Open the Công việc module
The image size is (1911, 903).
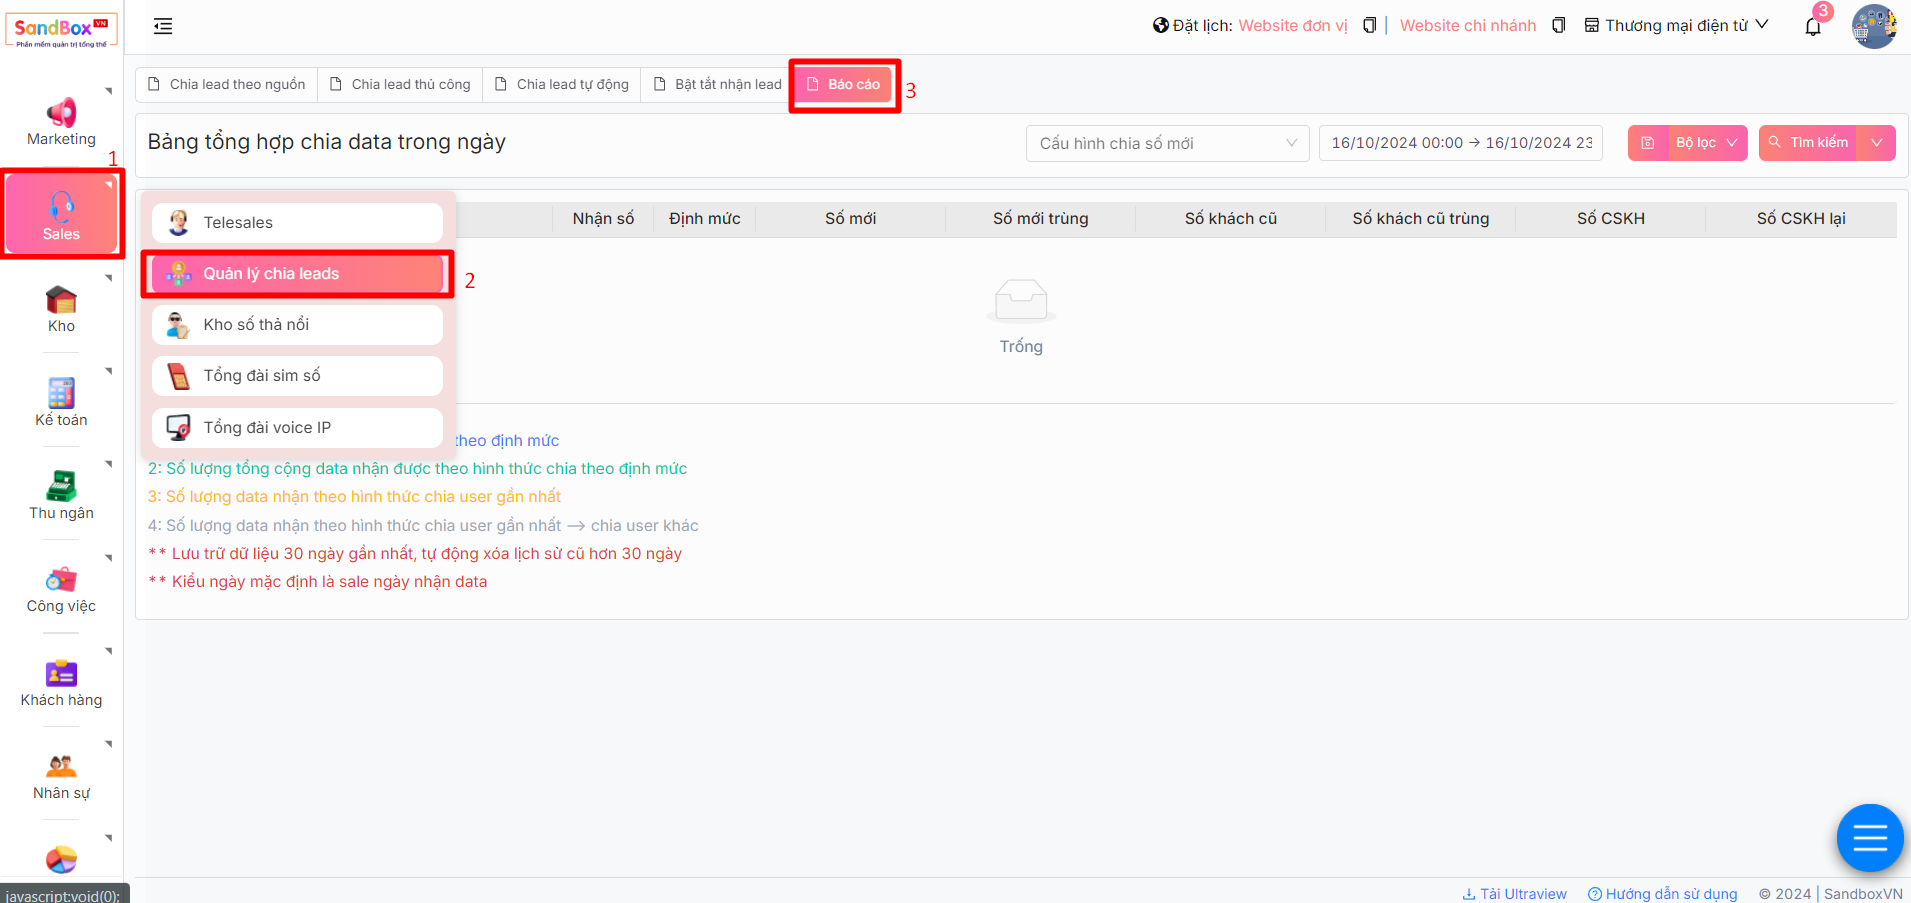(x=61, y=588)
